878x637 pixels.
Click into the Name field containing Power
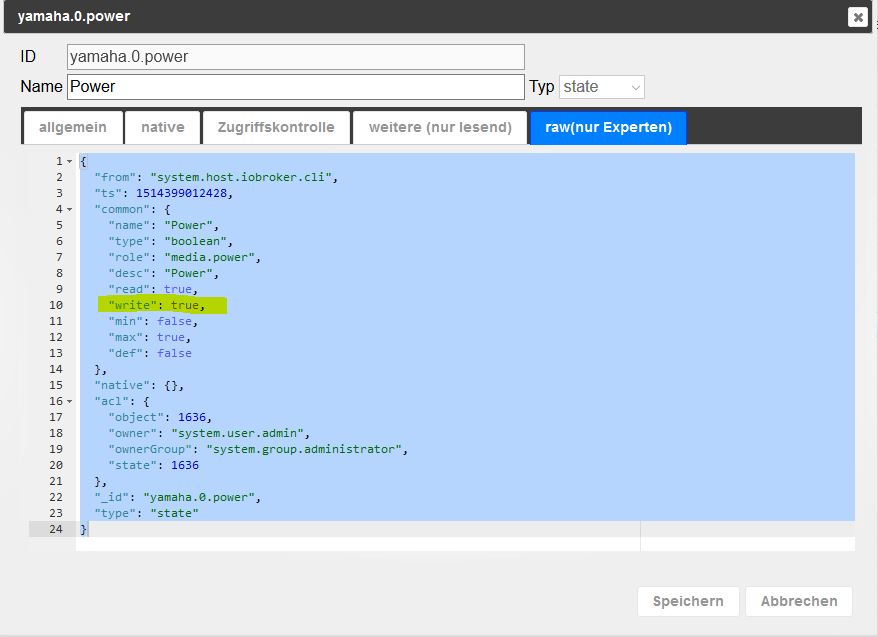[x=295, y=87]
